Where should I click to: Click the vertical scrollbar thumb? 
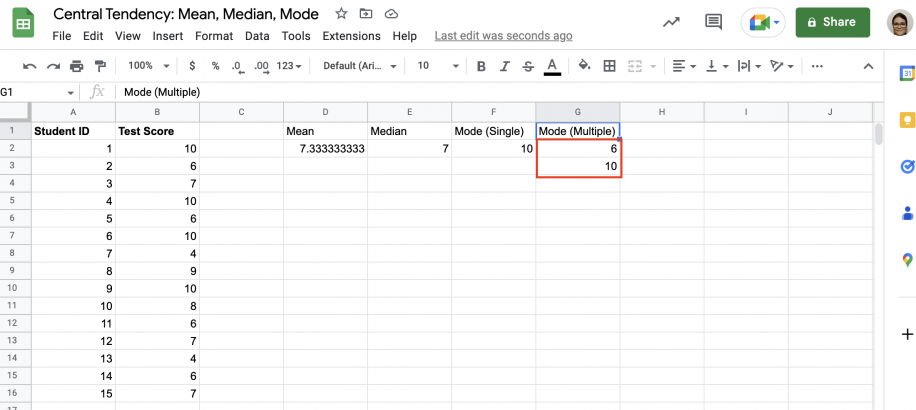879,134
